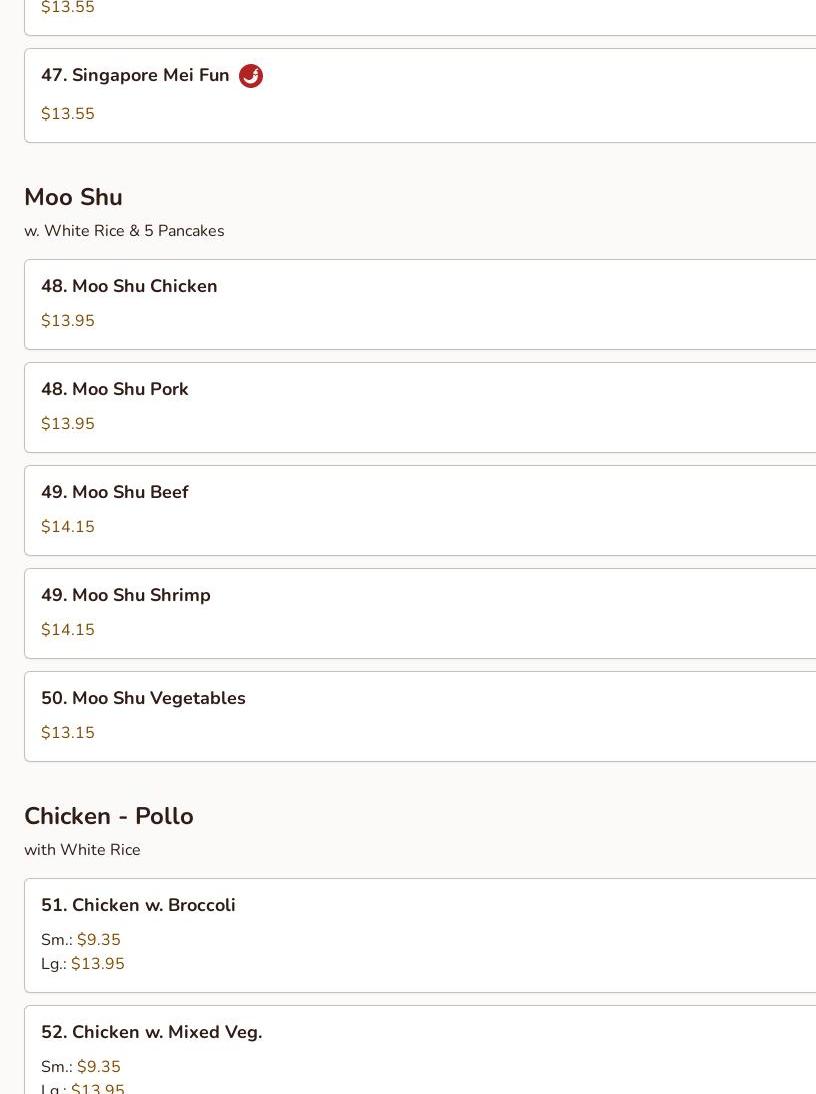The width and height of the screenshot is (816, 1094).
Task: Click the $13.15 price of Moo Shu Vegetables
Action: (68, 733)
